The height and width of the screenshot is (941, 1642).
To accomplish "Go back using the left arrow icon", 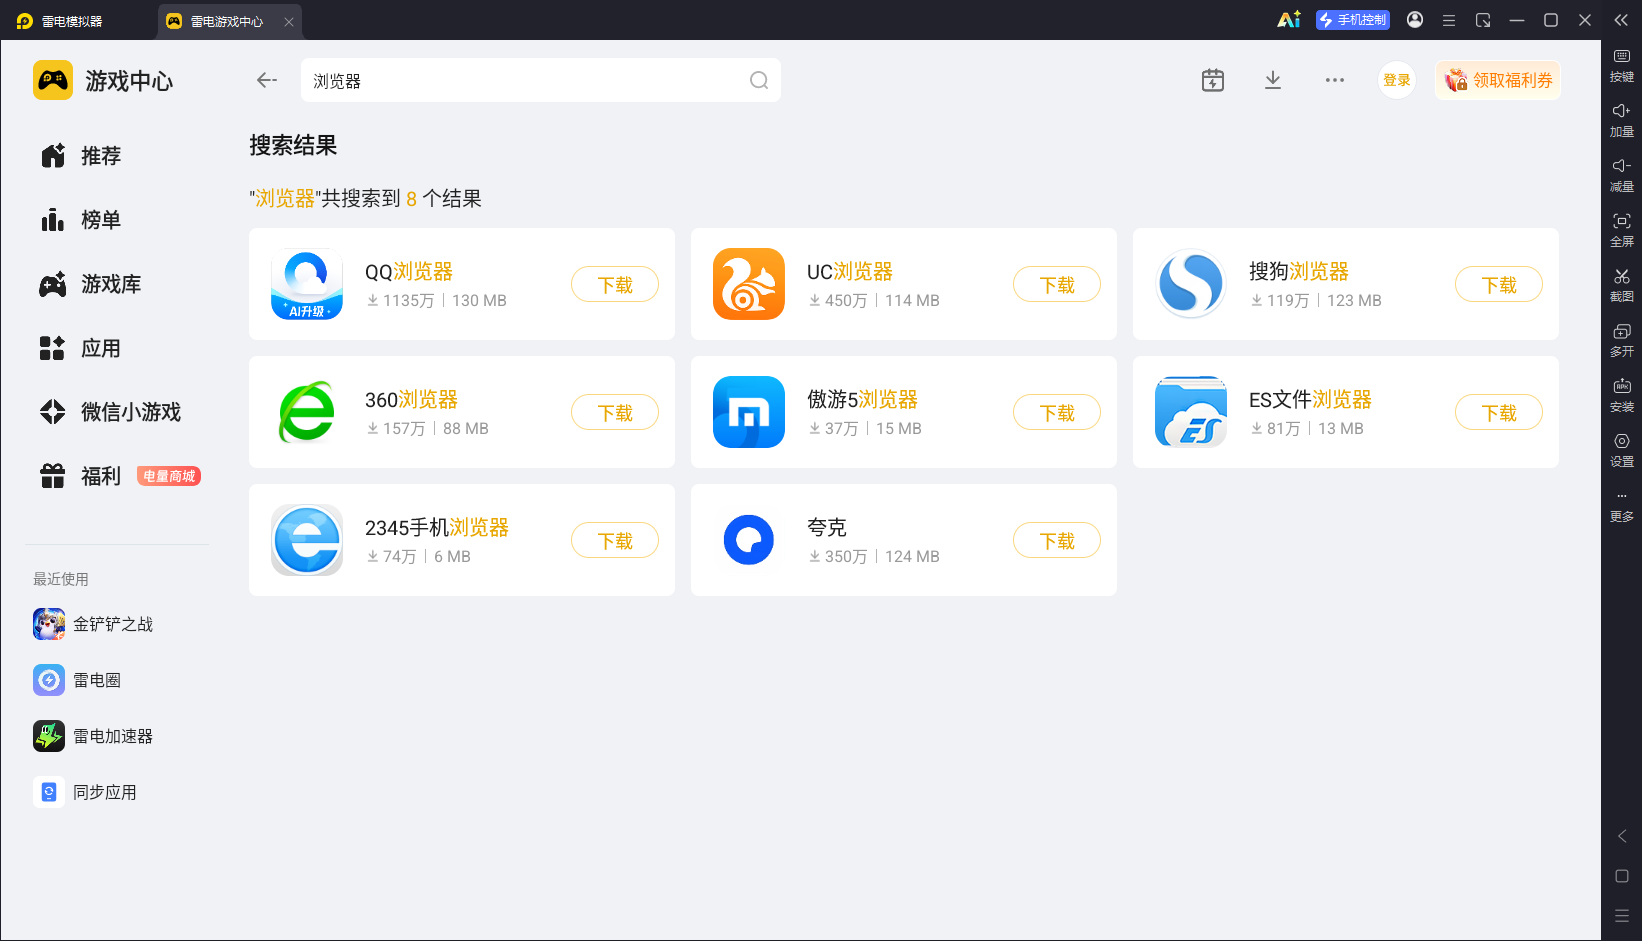I will click(x=266, y=80).
